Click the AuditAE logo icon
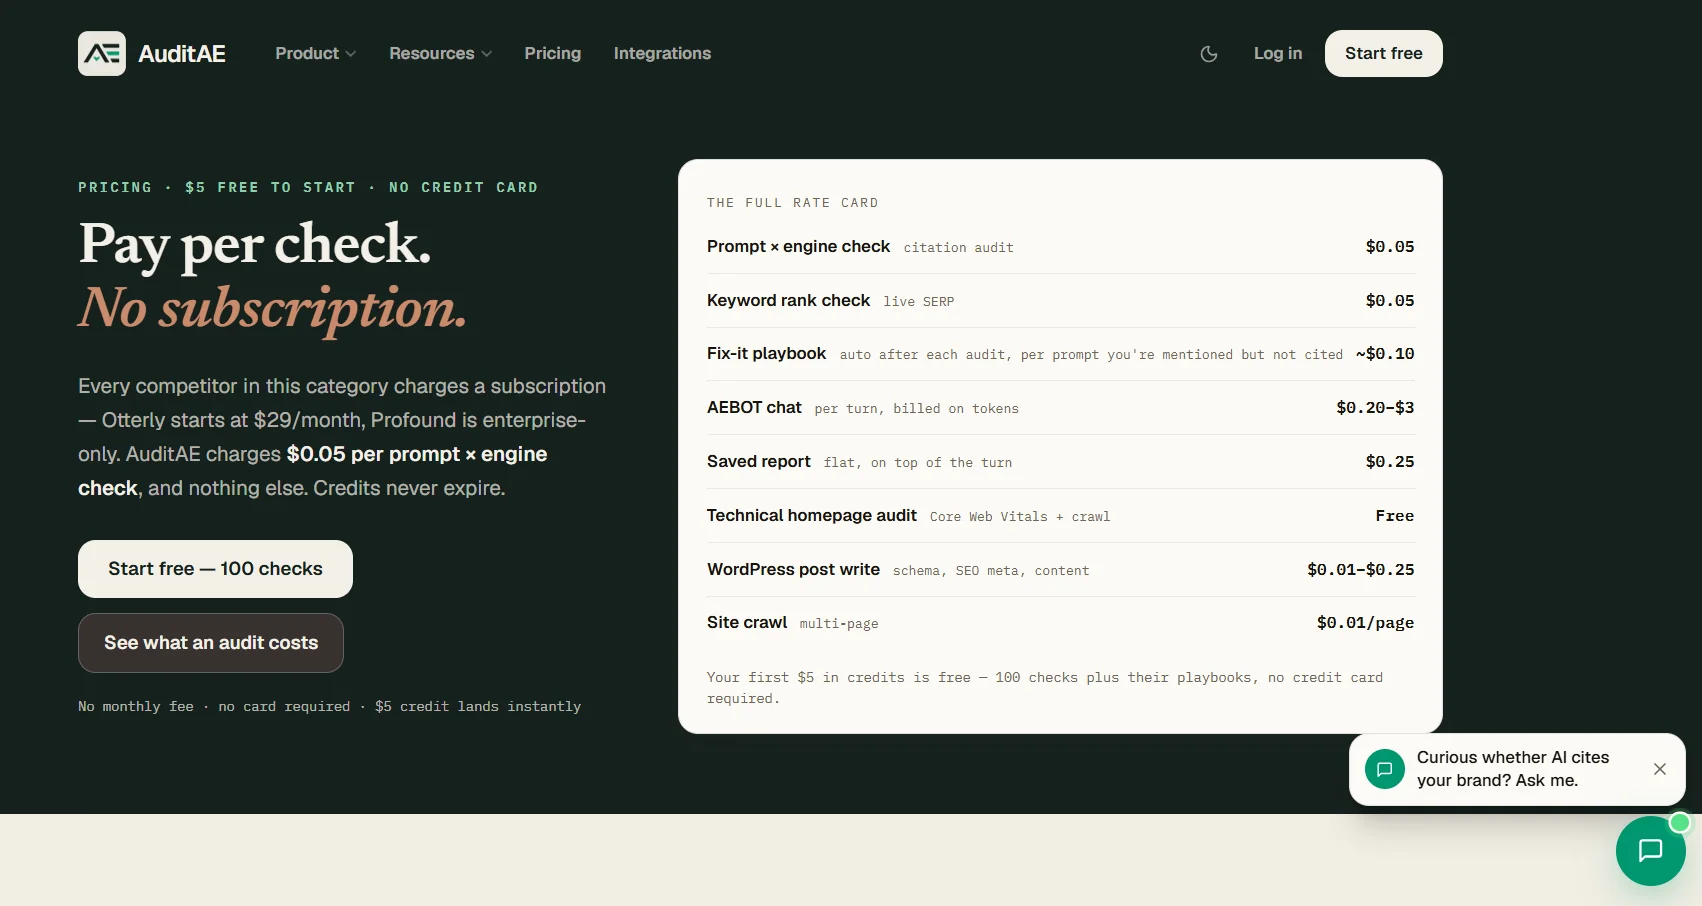This screenshot has width=1702, height=906. pyautogui.click(x=102, y=53)
